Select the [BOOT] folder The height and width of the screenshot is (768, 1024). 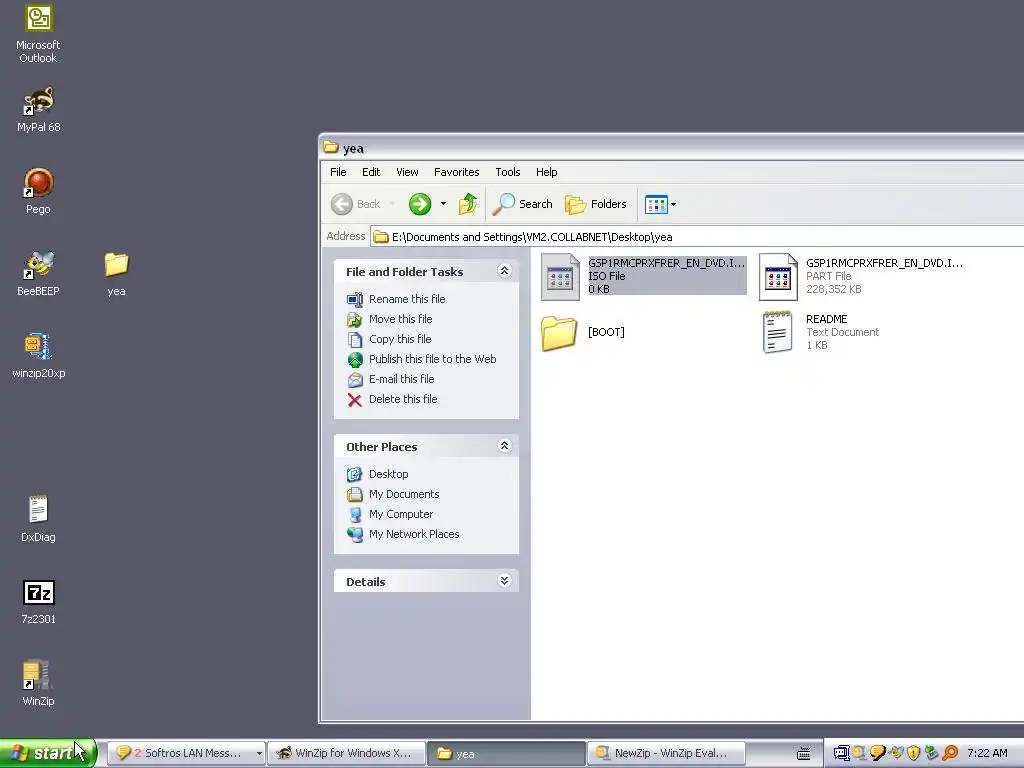pyautogui.click(x=583, y=332)
